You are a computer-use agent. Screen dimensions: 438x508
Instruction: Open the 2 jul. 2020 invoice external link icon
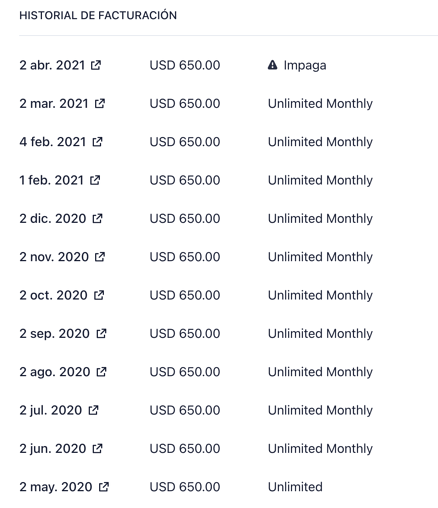(x=93, y=410)
